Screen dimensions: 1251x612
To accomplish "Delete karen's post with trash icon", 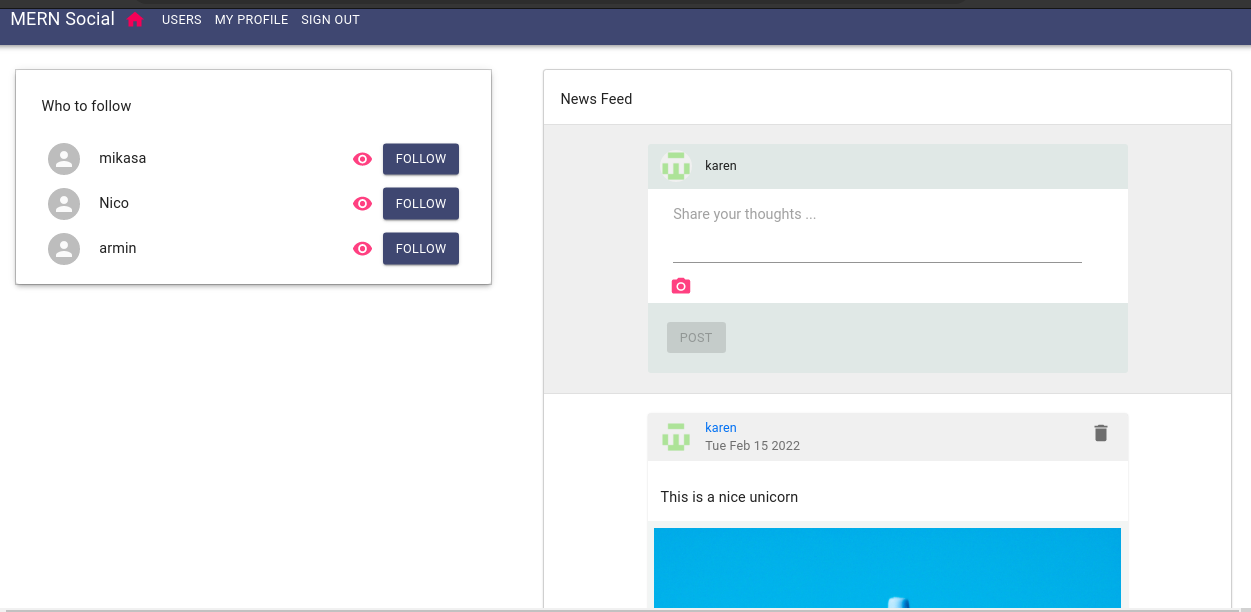I will 1100,433.
